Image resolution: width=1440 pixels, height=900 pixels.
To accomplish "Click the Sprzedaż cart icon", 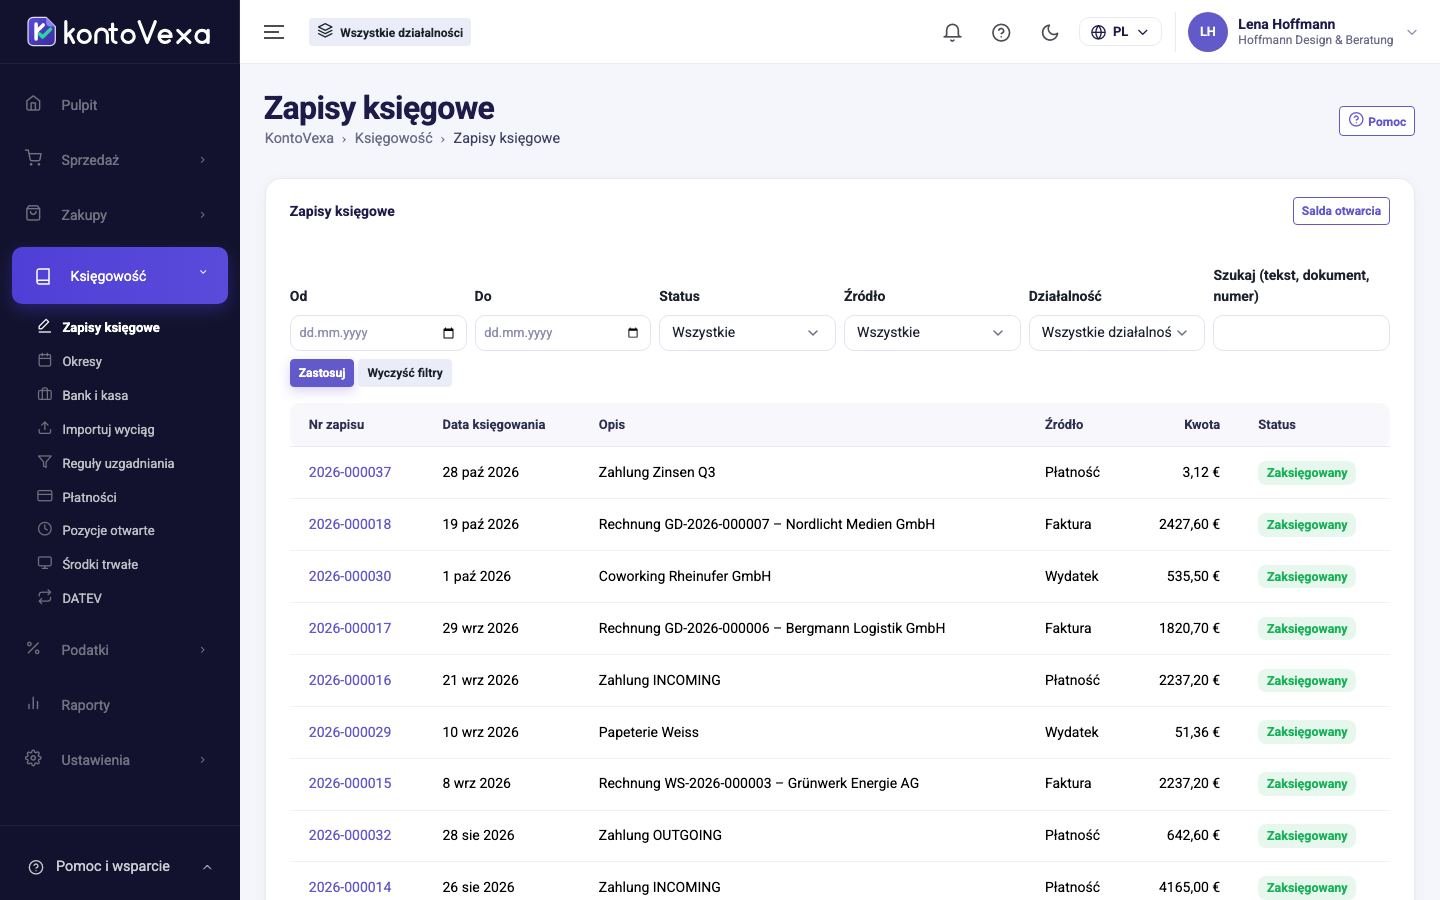I will click(33, 158).
